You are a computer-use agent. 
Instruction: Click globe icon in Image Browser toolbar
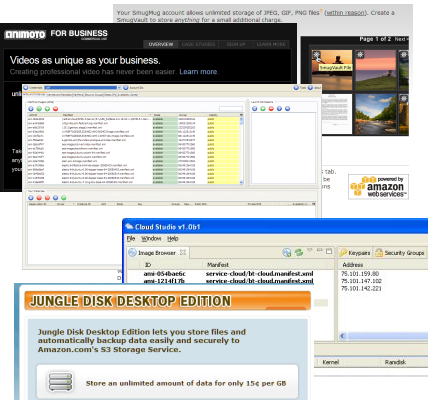coord(287,253)
